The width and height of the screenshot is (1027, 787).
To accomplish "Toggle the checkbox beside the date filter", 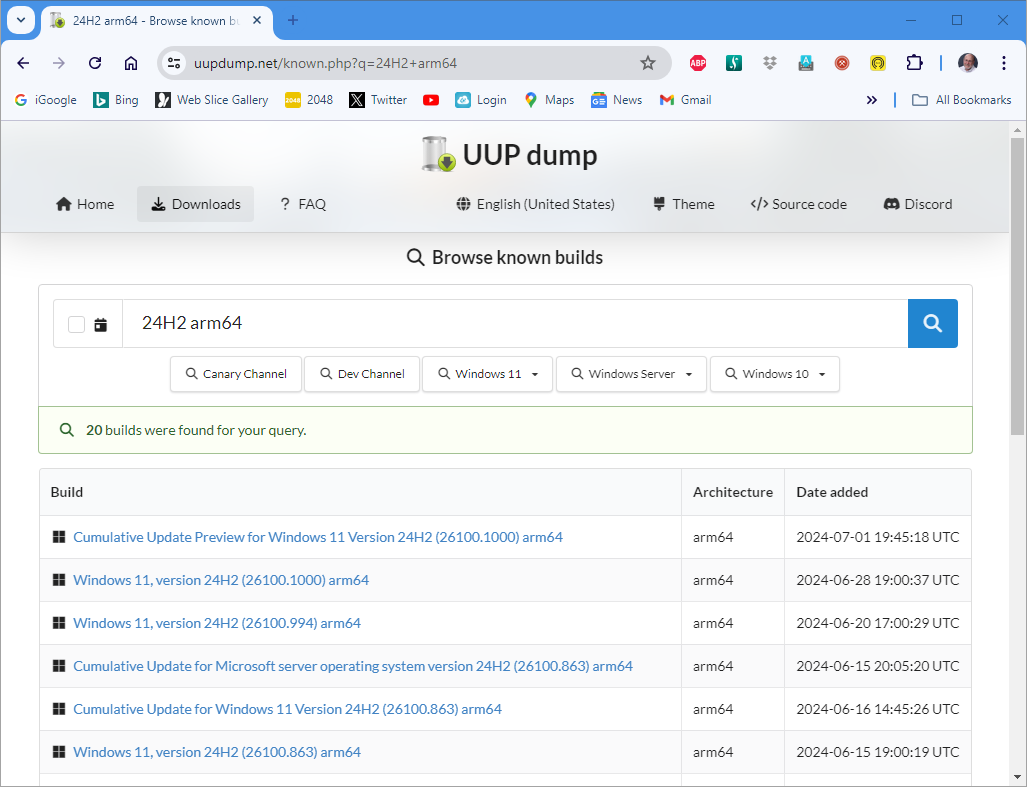I will click(76, 323).
